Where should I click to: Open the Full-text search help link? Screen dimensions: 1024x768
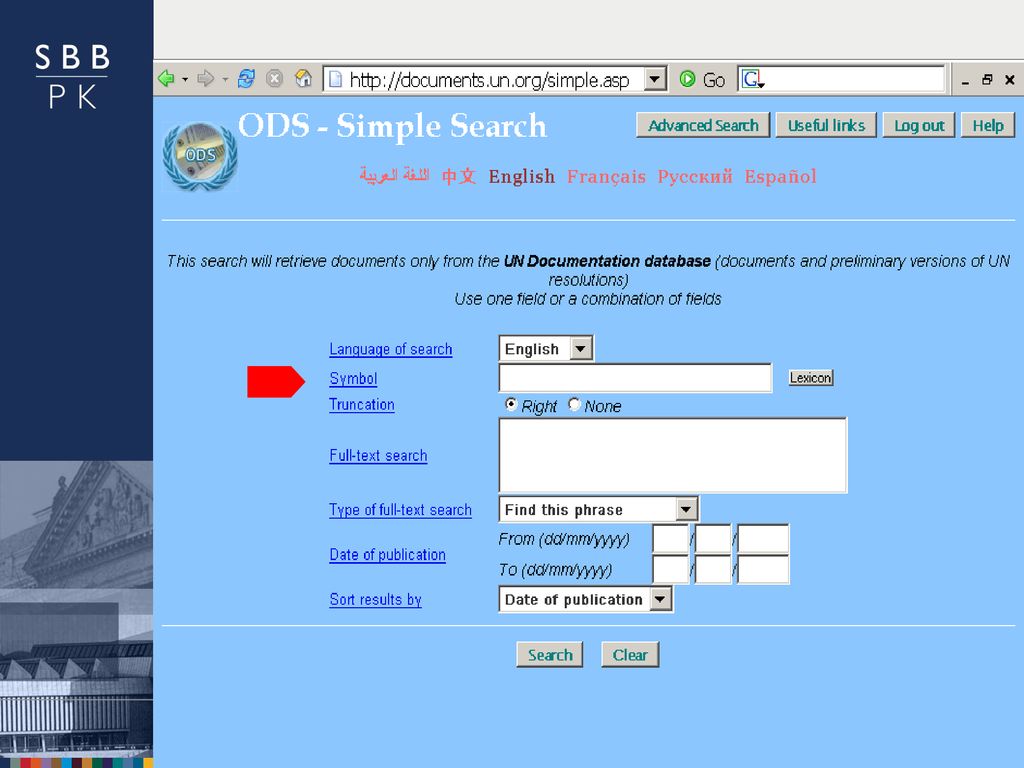click(378, 455)
